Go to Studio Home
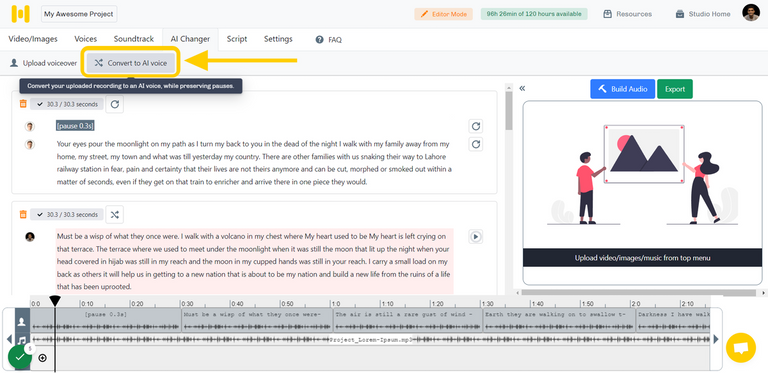This screenshot has width=768, height=373. [x=703, y=14]
